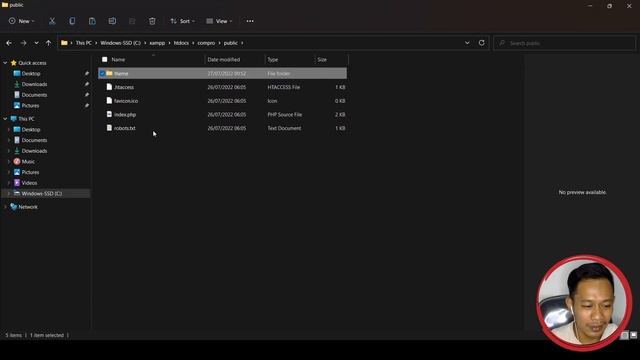Click the pin icon beside Downloads
640x360 pixels.
tap(87, 84)
